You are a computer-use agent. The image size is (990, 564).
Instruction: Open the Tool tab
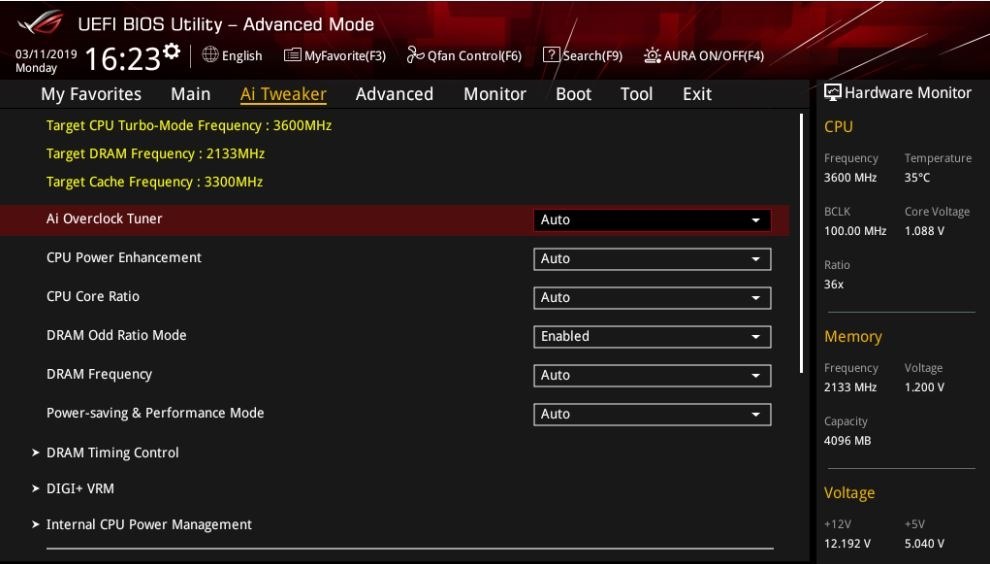(636, 94)
